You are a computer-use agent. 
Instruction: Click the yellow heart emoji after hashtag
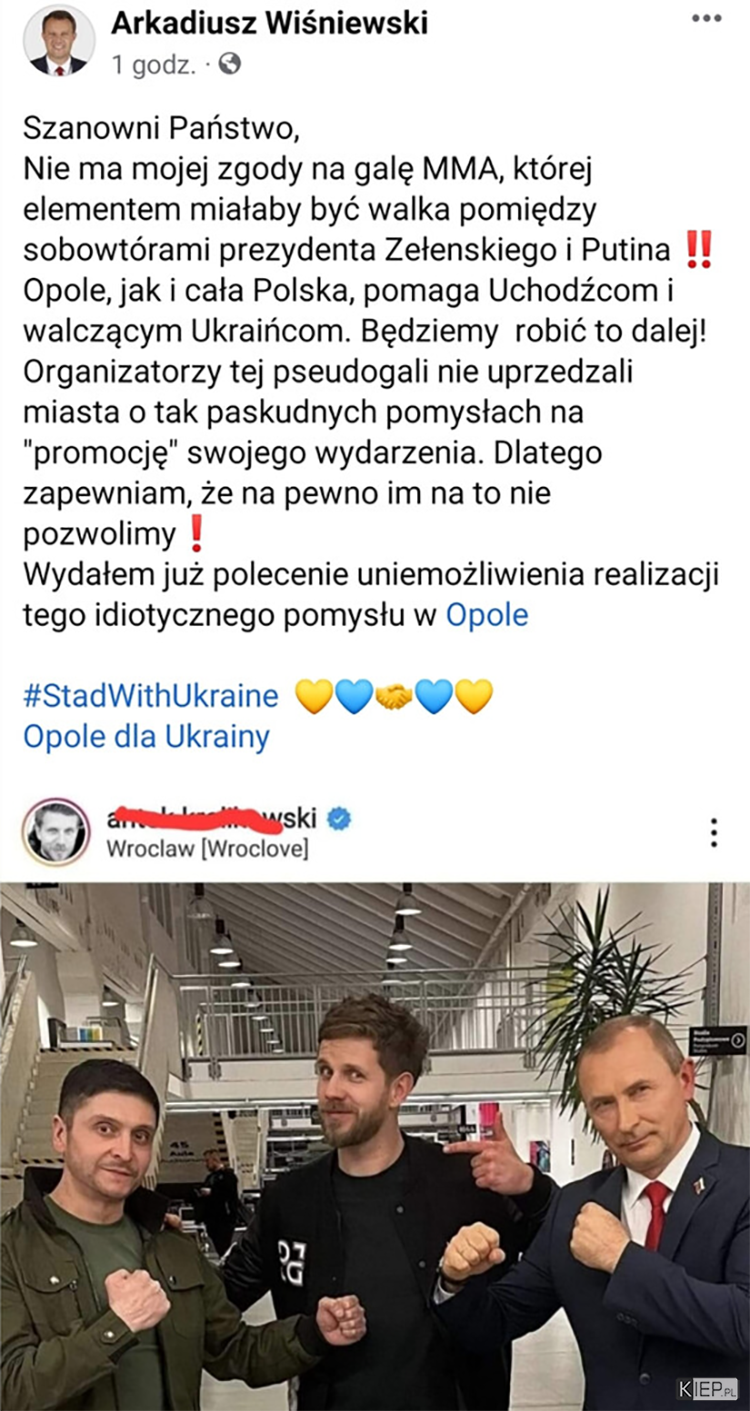[314, 696]
